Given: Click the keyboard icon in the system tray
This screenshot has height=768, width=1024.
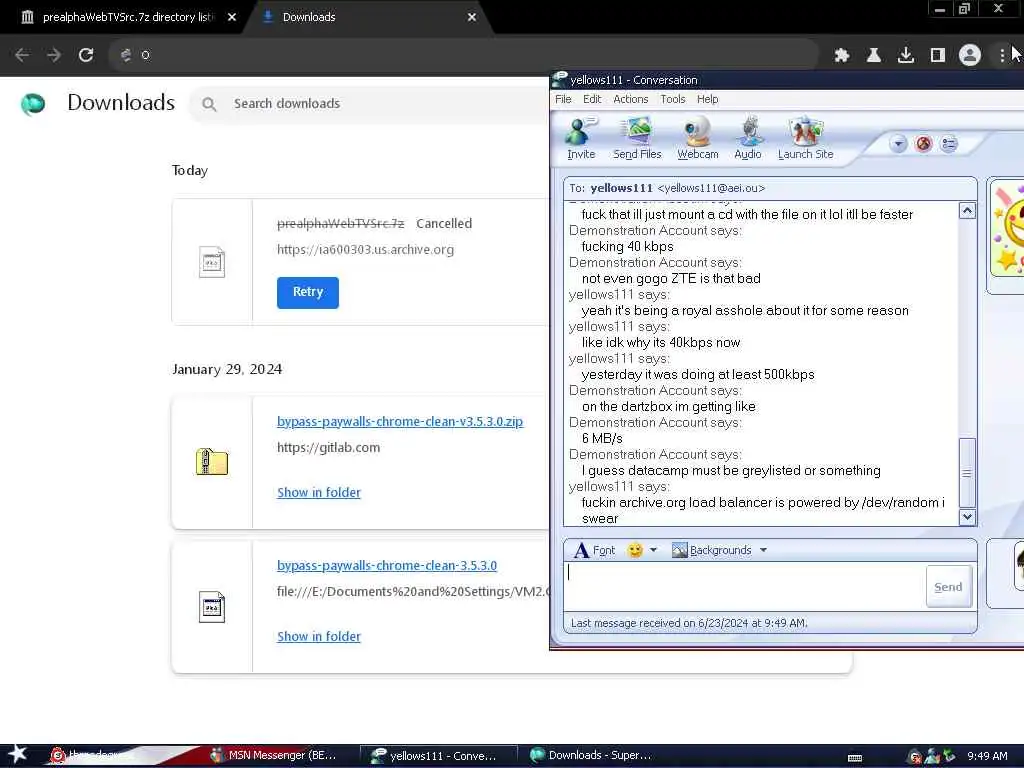Looking at the screenshot, I should pos(854,758).
